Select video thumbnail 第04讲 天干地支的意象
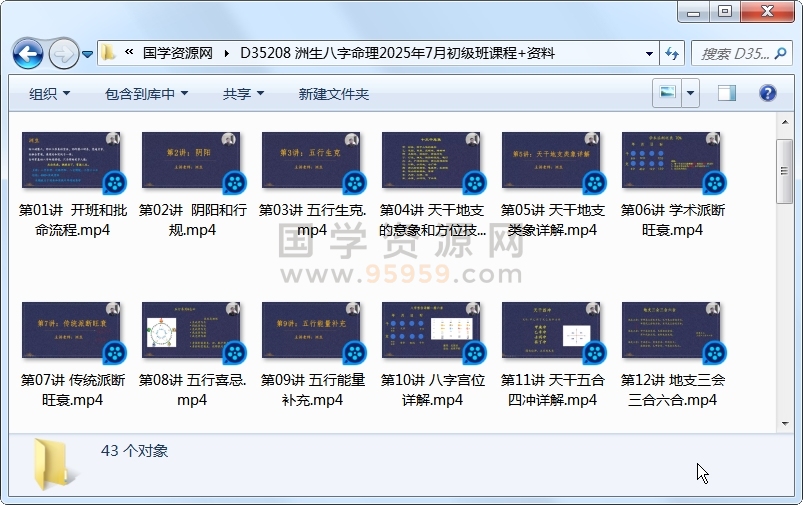Screen dimensions: 803x505 [x=432, y=162]
